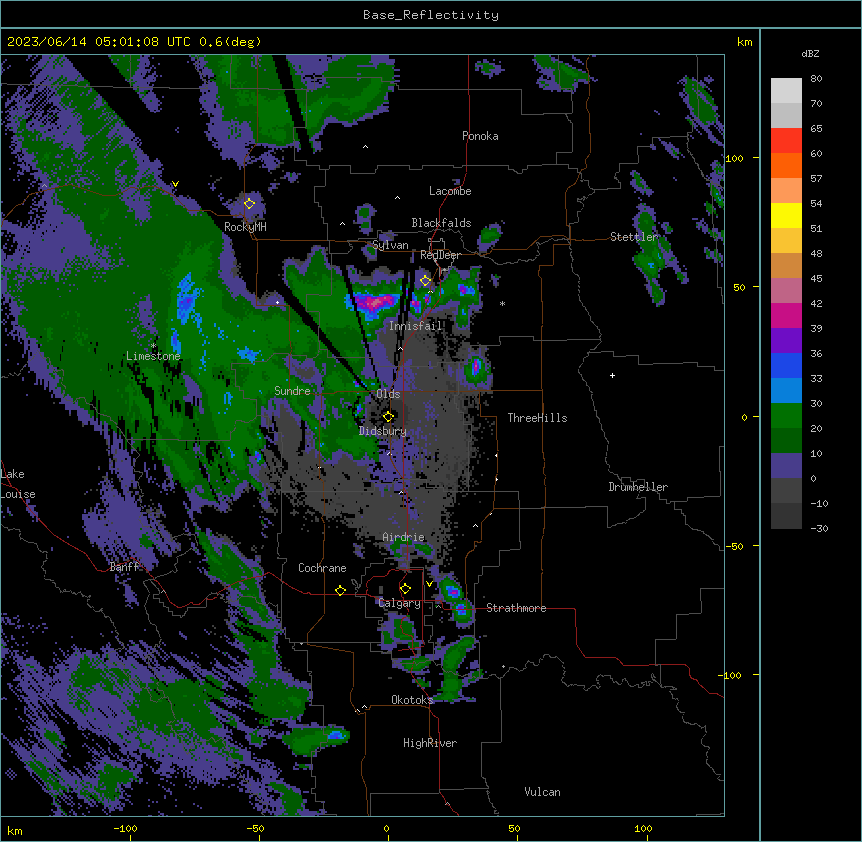Click the Okotoks town label
Image resolution: width=862 pixels, height=842 pixels.
(412, 700)
